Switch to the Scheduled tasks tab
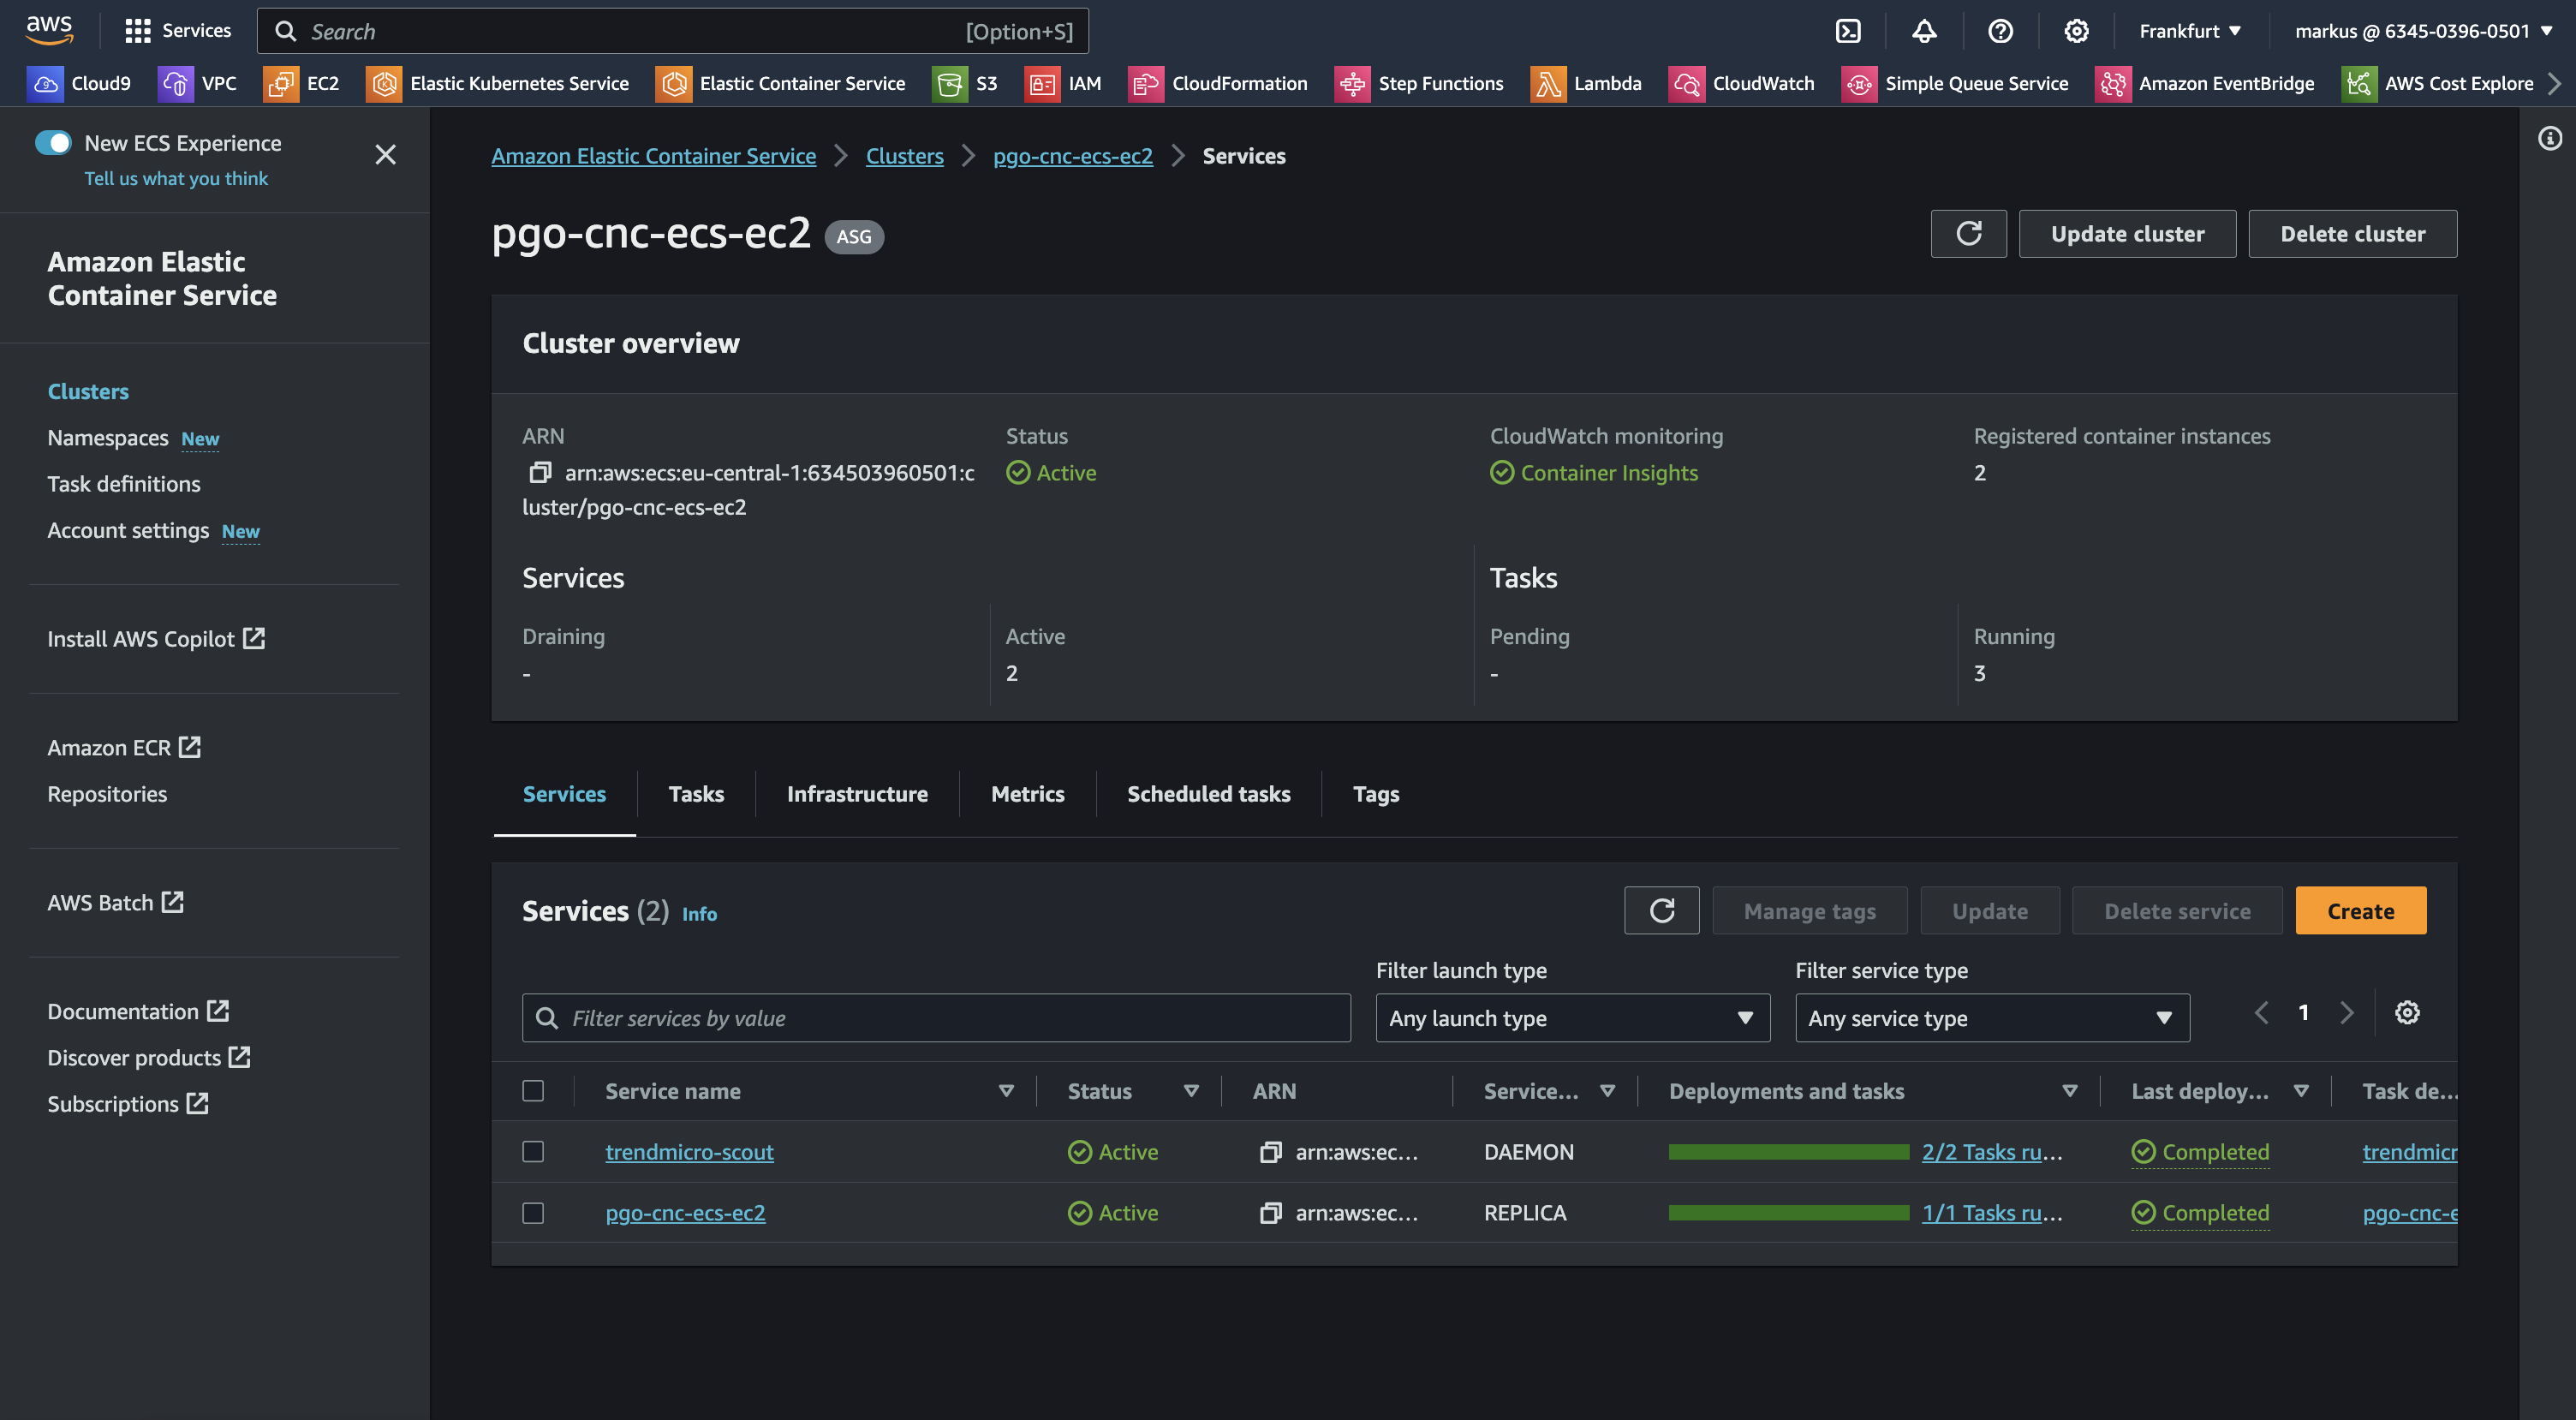2576x1420 pixels. tap(1208, 794)
